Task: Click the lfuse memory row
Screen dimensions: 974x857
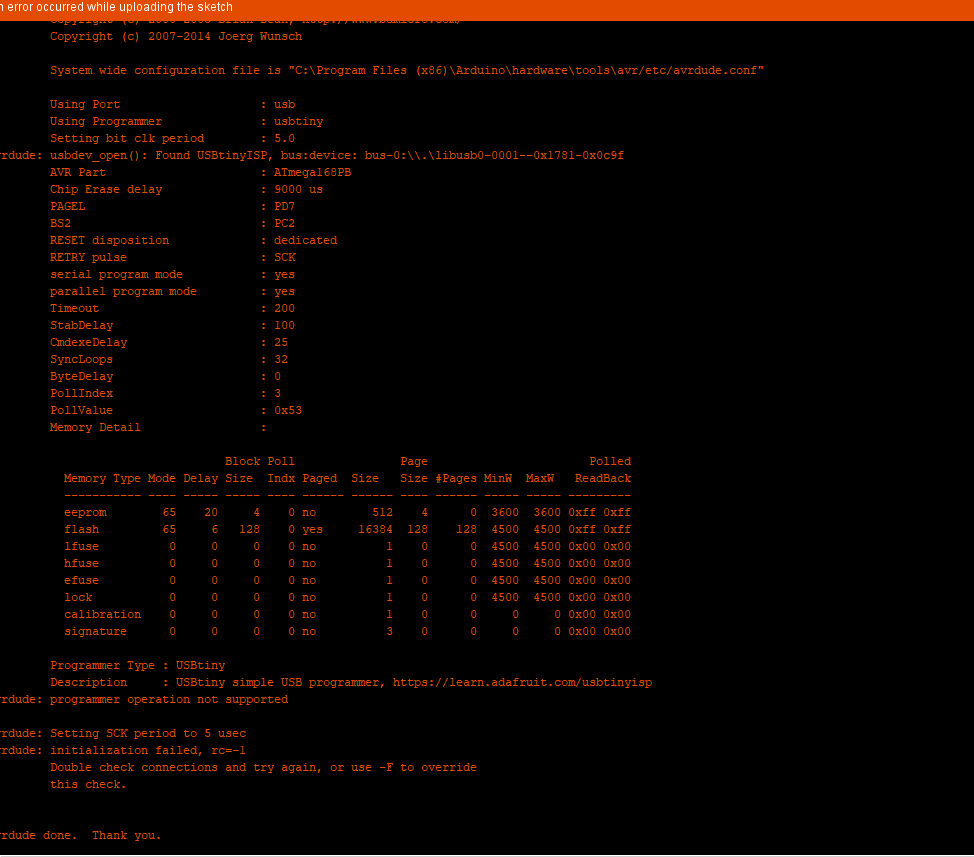Action: (x=347, y=546)
